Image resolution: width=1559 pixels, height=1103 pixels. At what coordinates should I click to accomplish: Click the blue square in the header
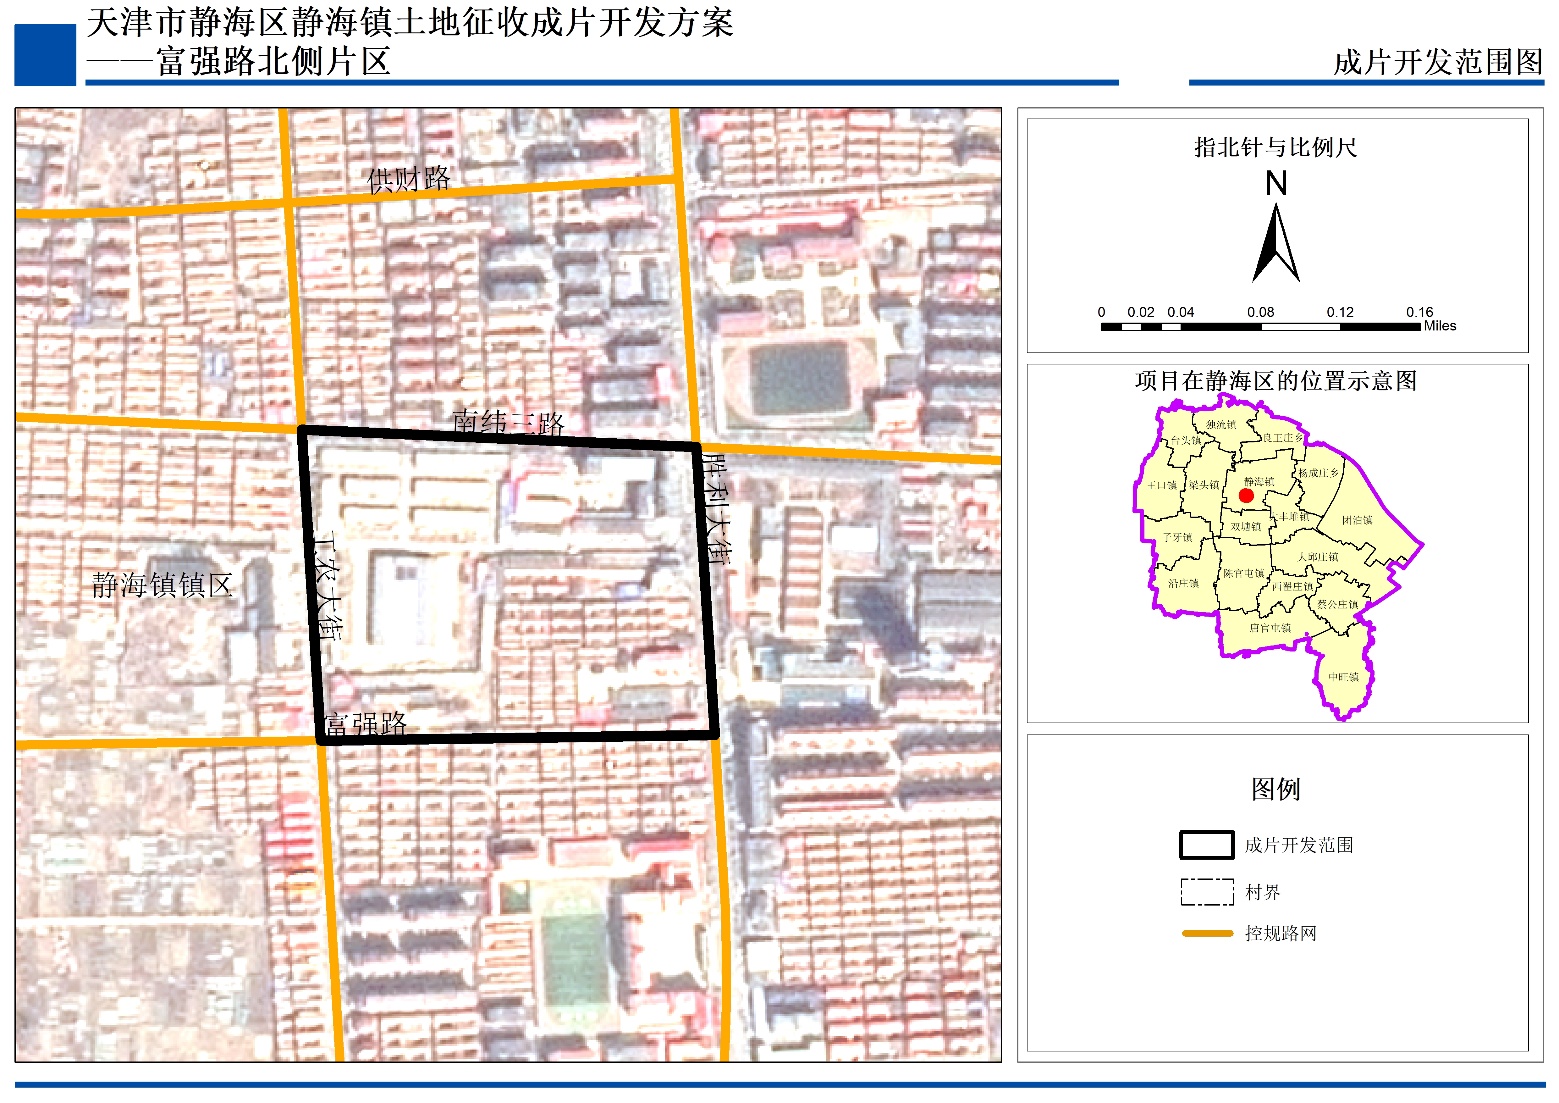tap(45, 54)
